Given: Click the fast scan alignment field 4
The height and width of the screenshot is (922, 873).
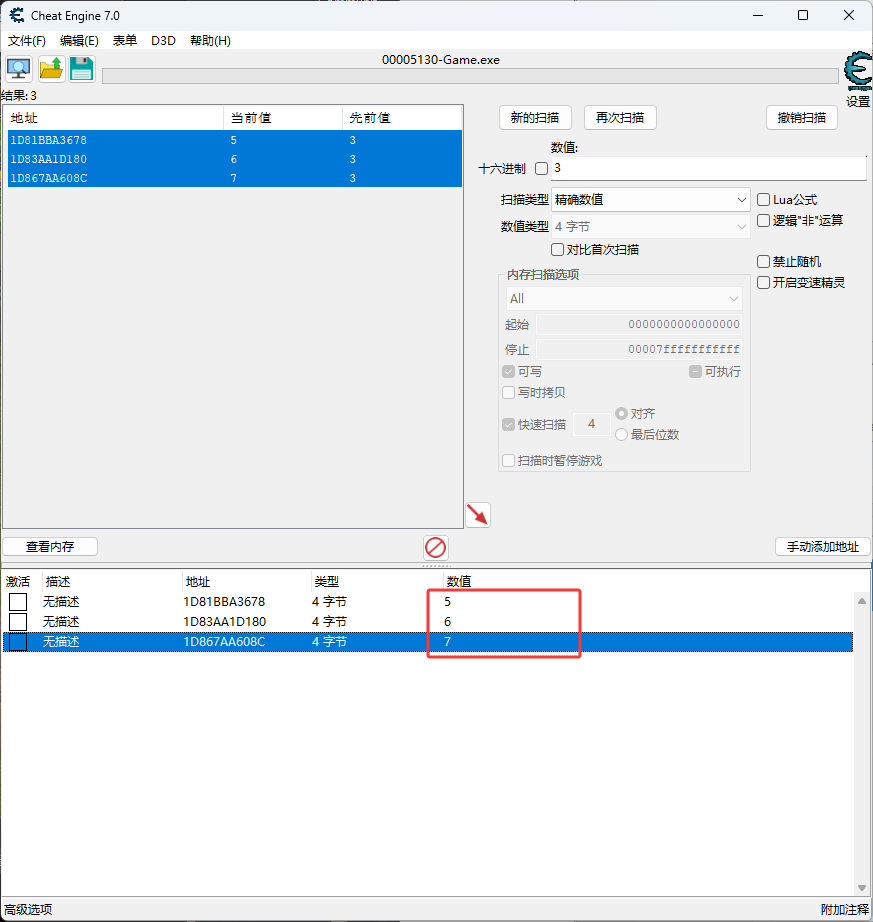Looking at the screenshot, I should pyautogui.click(x=591, y=424).
